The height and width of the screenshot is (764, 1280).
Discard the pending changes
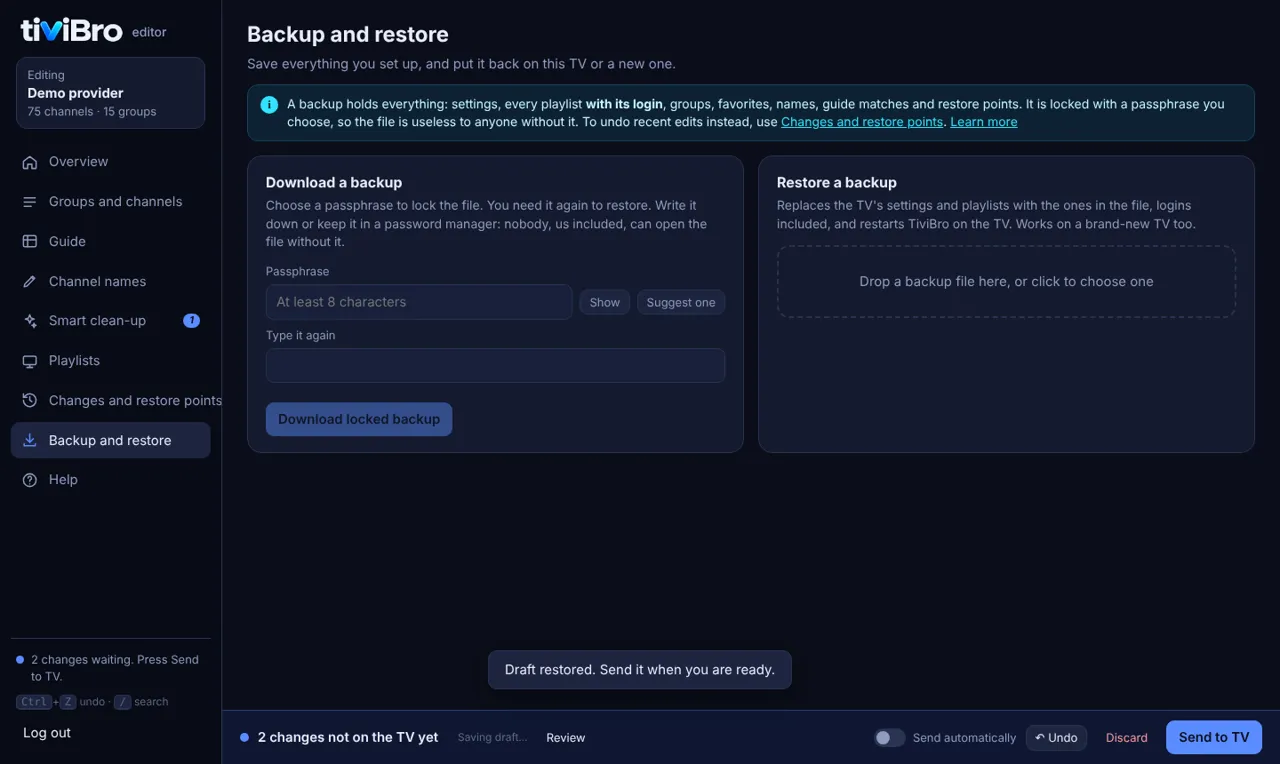tap(1126, 738)
